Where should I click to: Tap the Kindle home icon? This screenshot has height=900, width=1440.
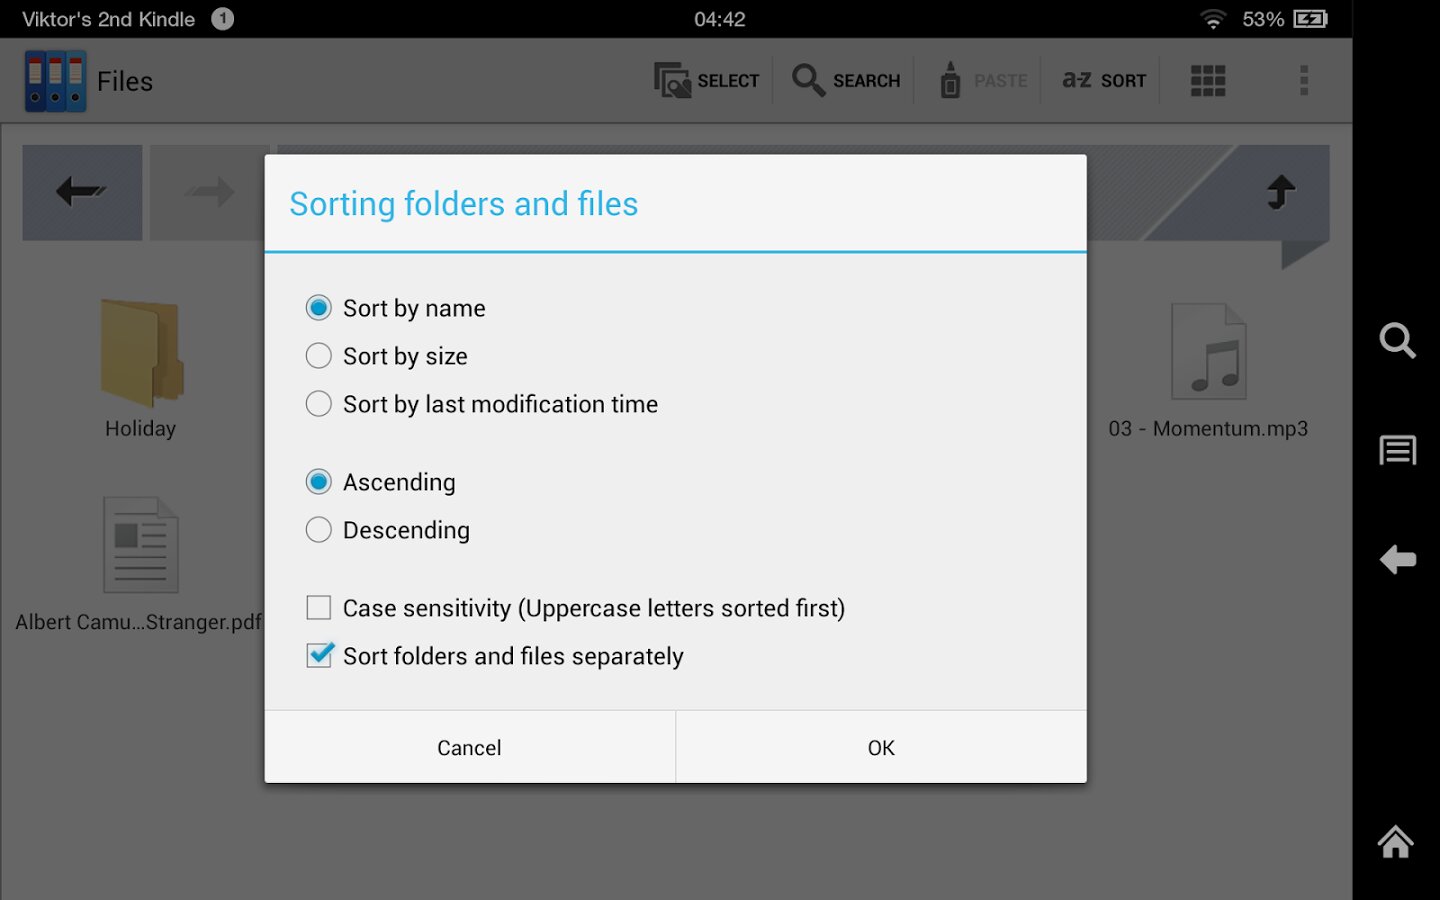pos(1396,842)
